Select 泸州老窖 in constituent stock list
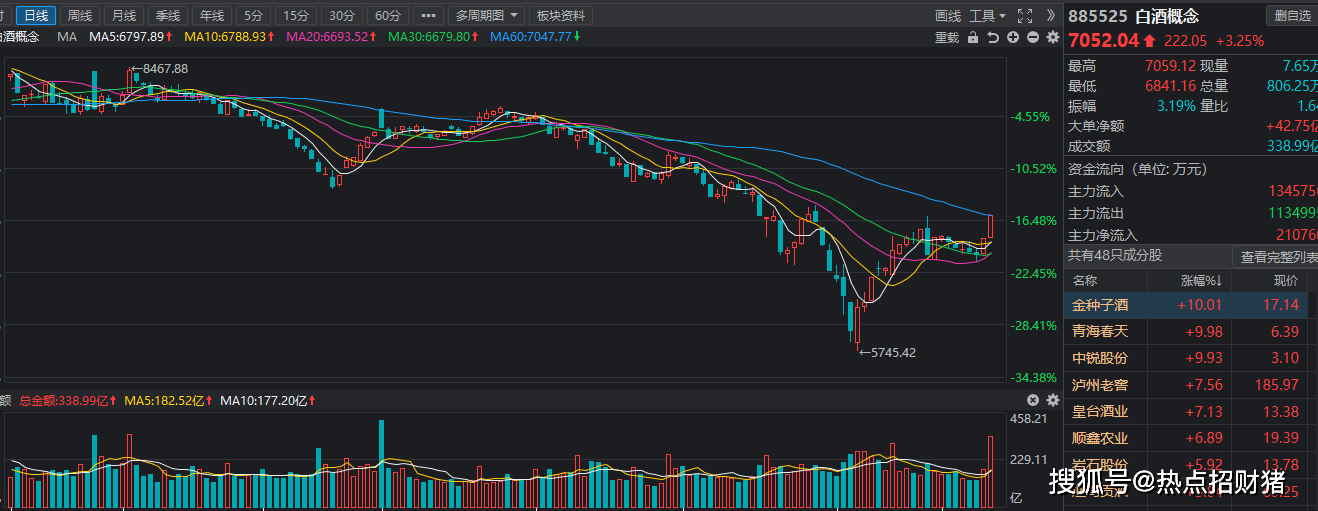This screenshot has height=511, width=1318. (1100, 384)
